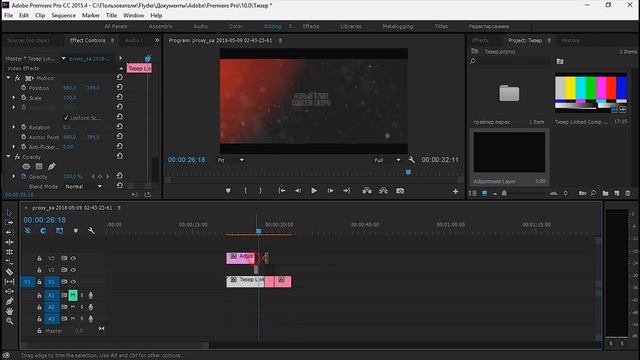Click timeline playhead on ruler

coord(258,231)
